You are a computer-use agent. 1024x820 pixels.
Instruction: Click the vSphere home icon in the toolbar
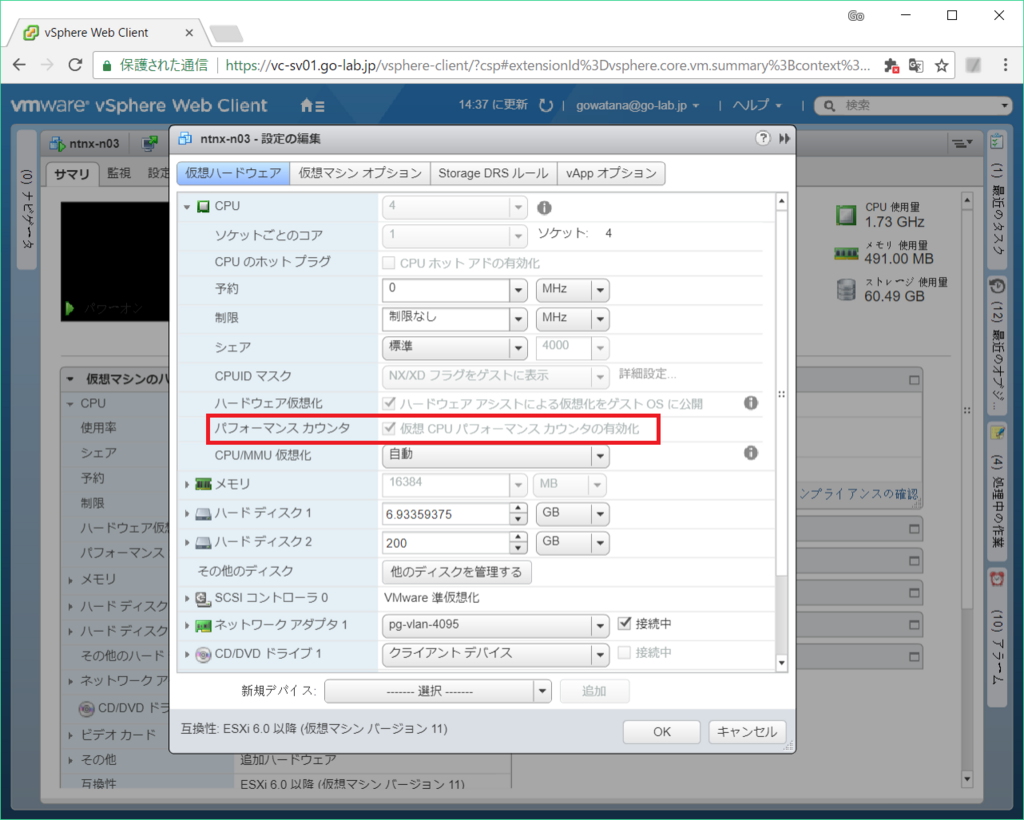(x=307, y=104)
